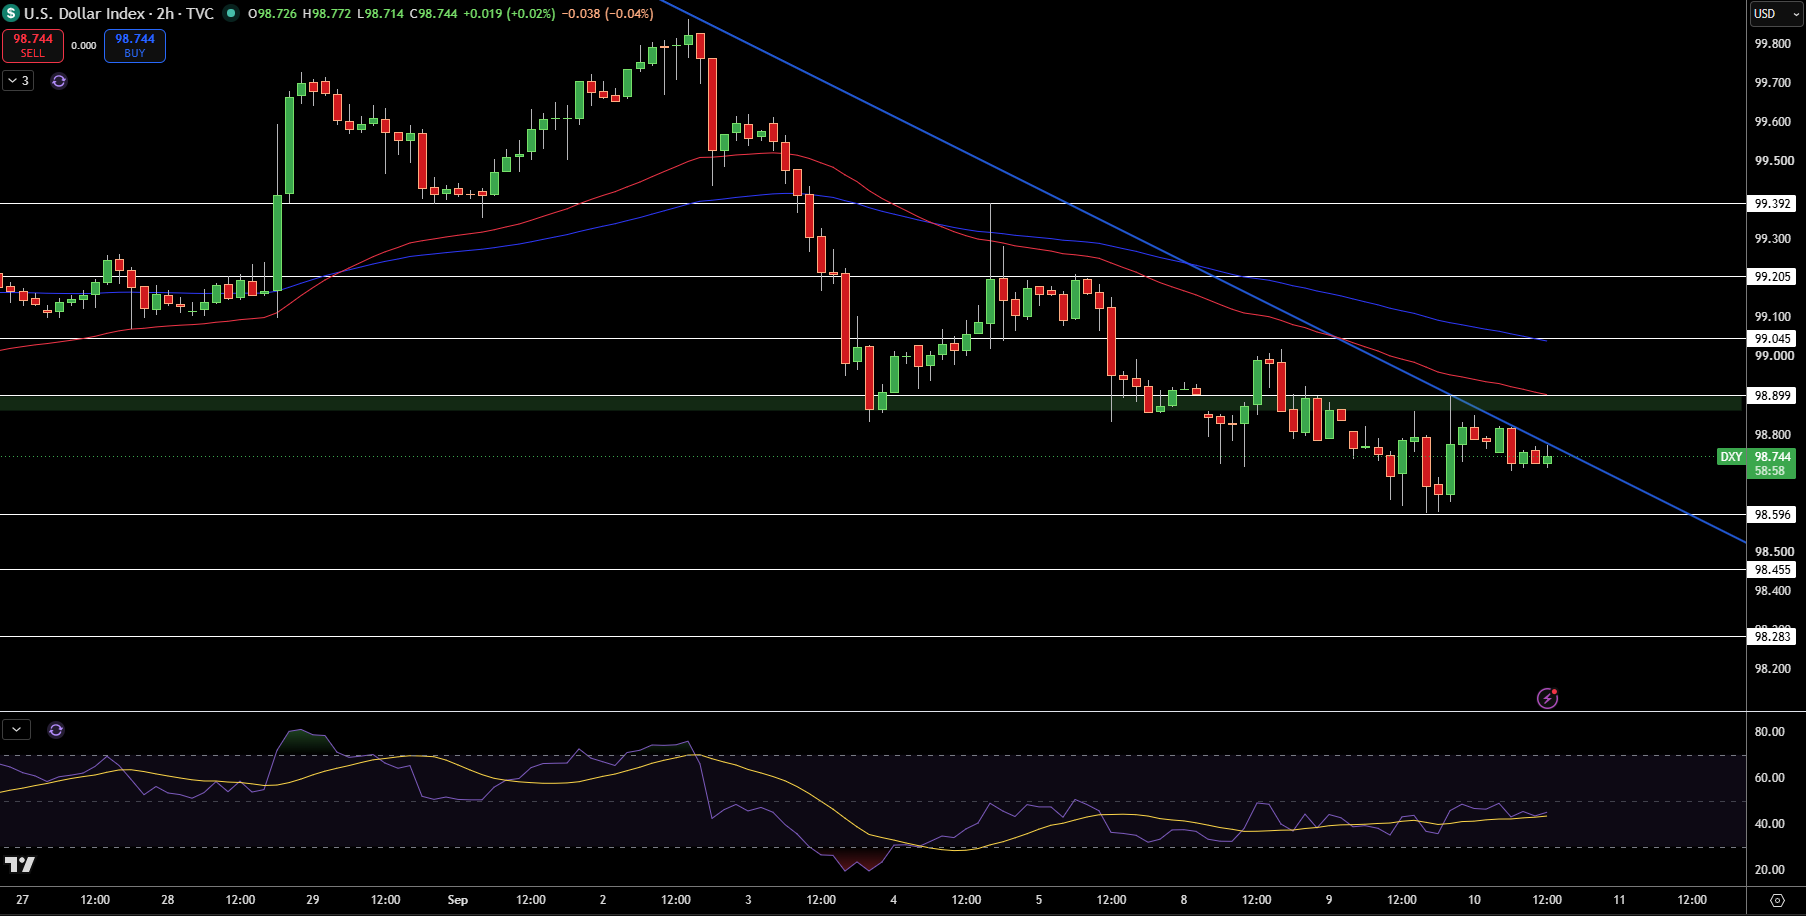Select the 99.392 horizontal line label
This screenshot has height=916, width=1806.
1772,204
